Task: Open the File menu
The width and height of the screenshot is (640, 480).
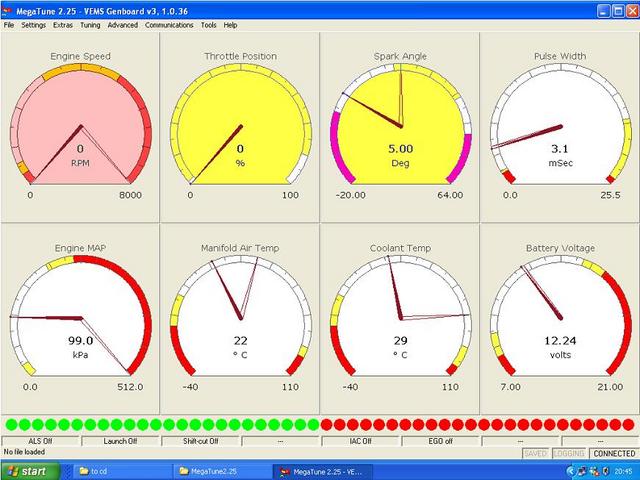Action: click(9, 24)
